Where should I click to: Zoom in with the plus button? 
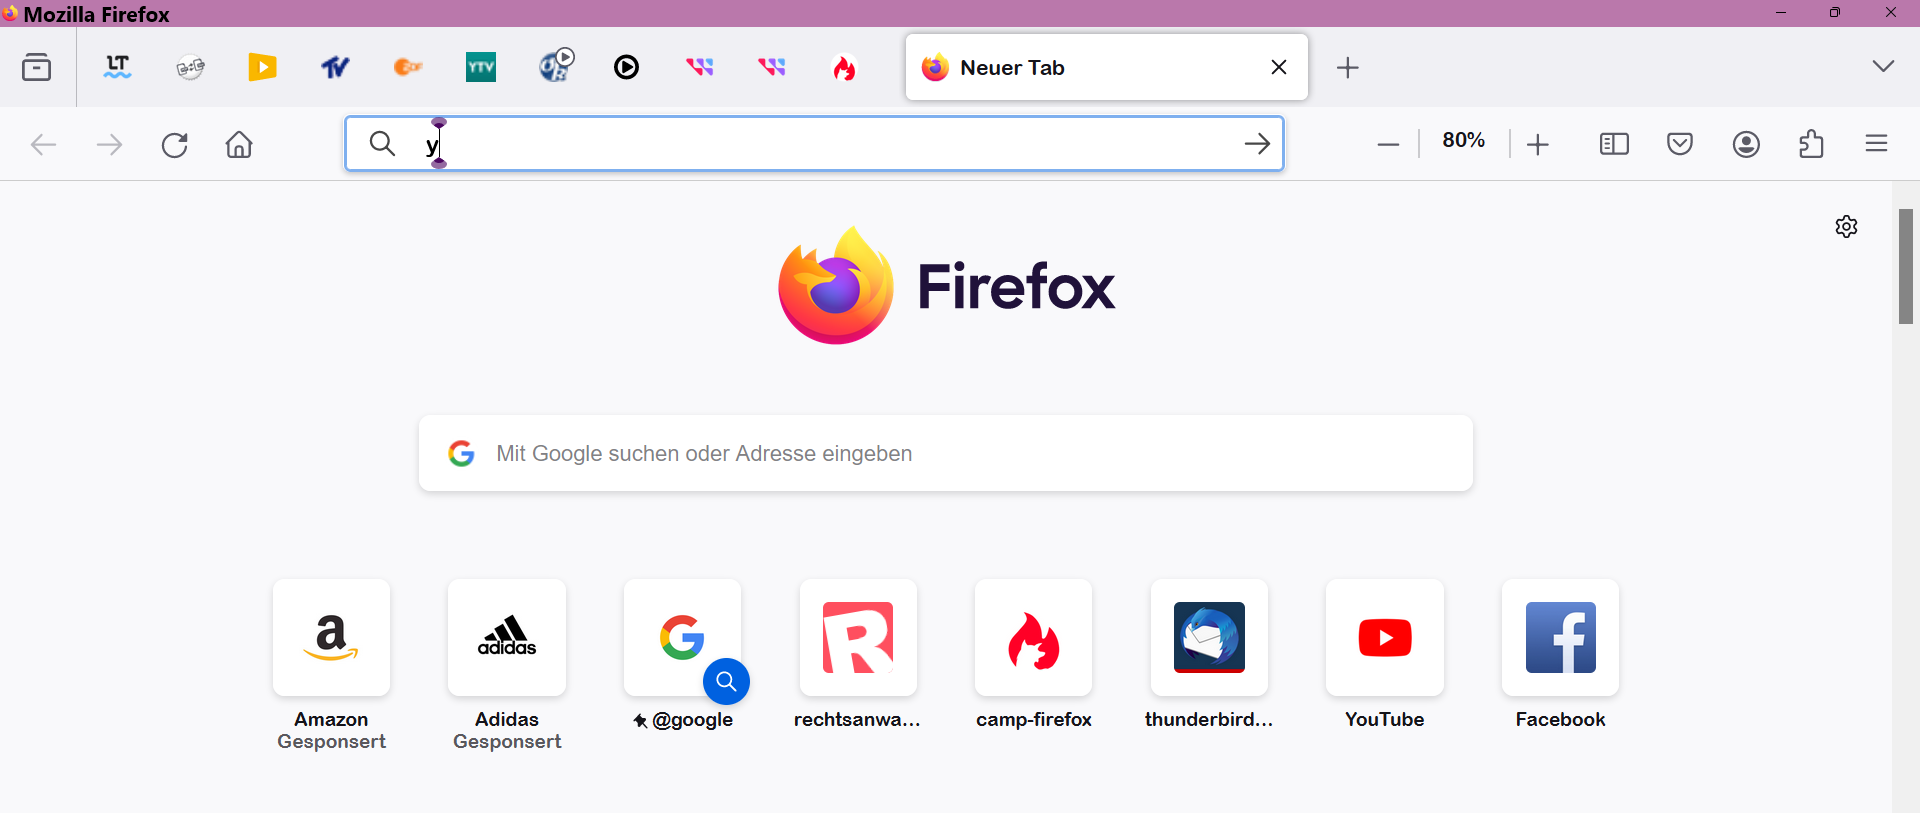1538,145
